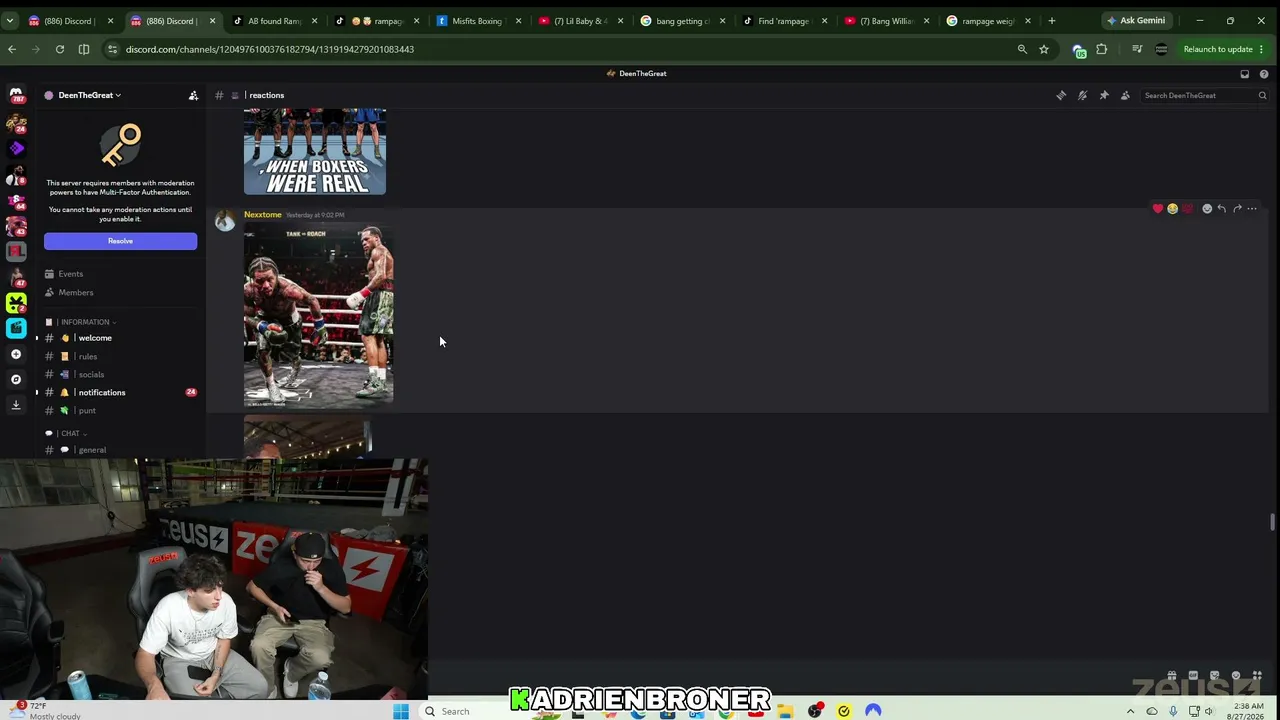Open Chrome tab search dropdown arrow

coord(11,21)
